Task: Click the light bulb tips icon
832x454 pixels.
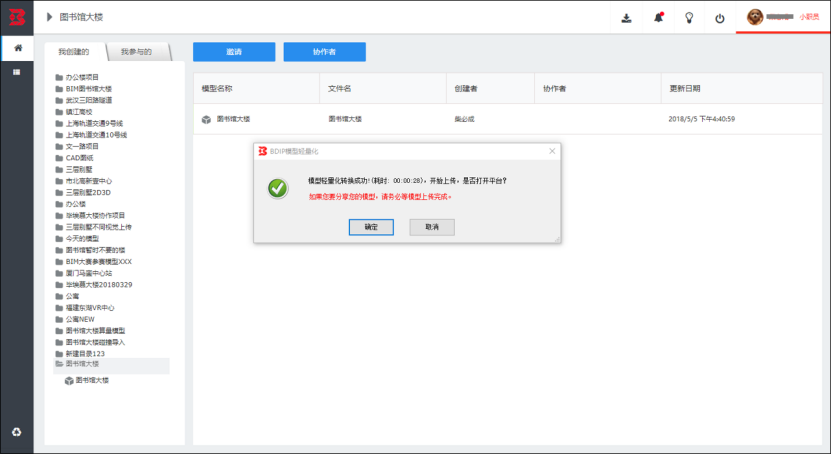Action: [689, 18]
